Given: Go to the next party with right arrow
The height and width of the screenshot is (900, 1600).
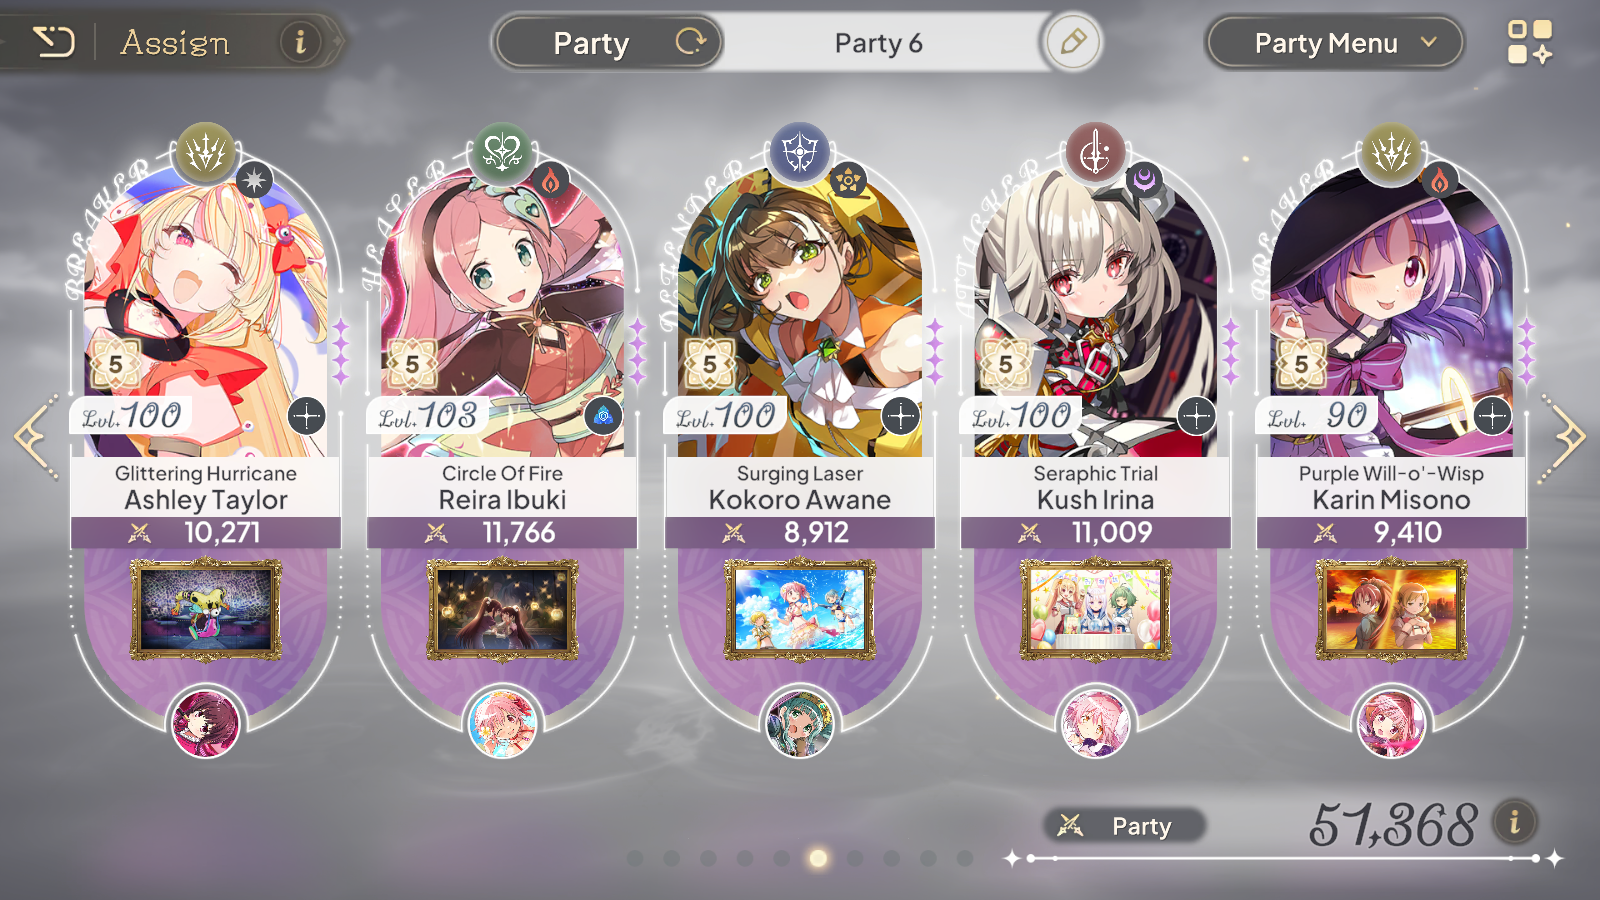Looking at the screenshot, I should [1565, 437].
